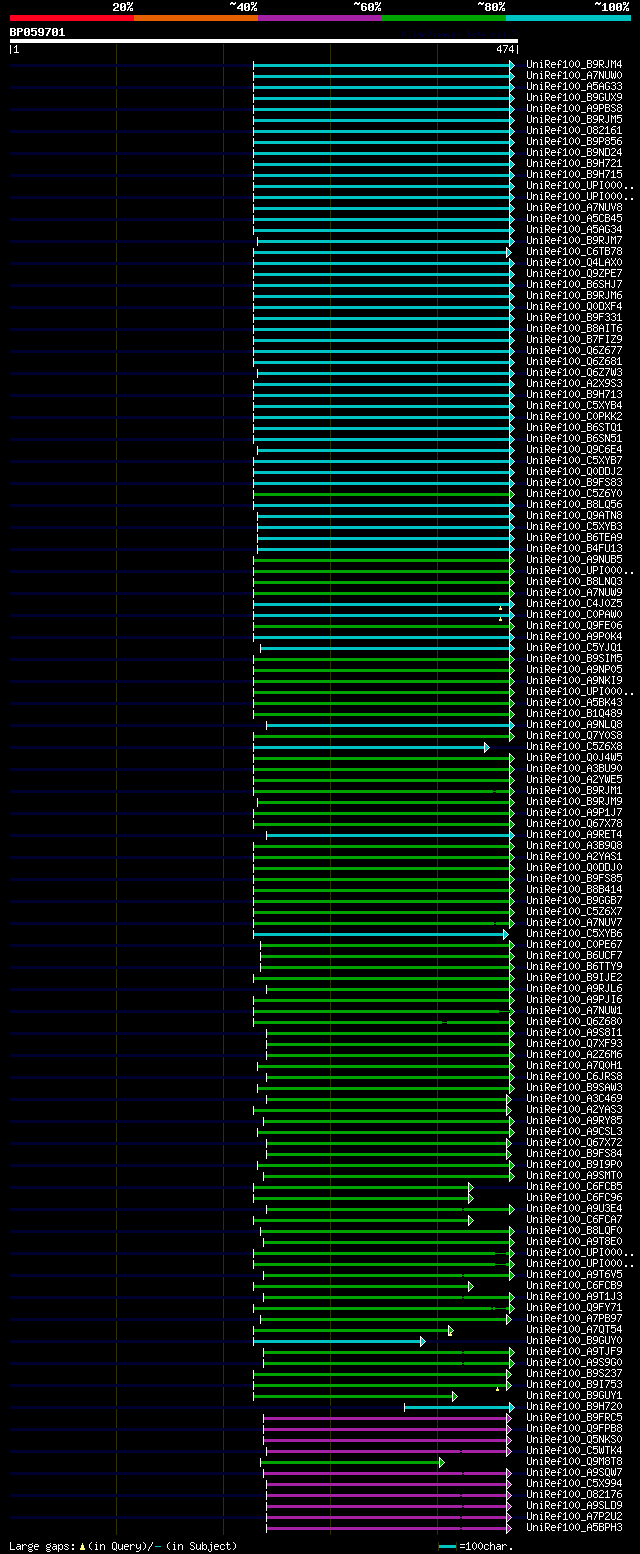The height and width of the screenshot is (1554, 640).
Task: Click the orange ~40% identity legend segment
Action: coord(196,18)
